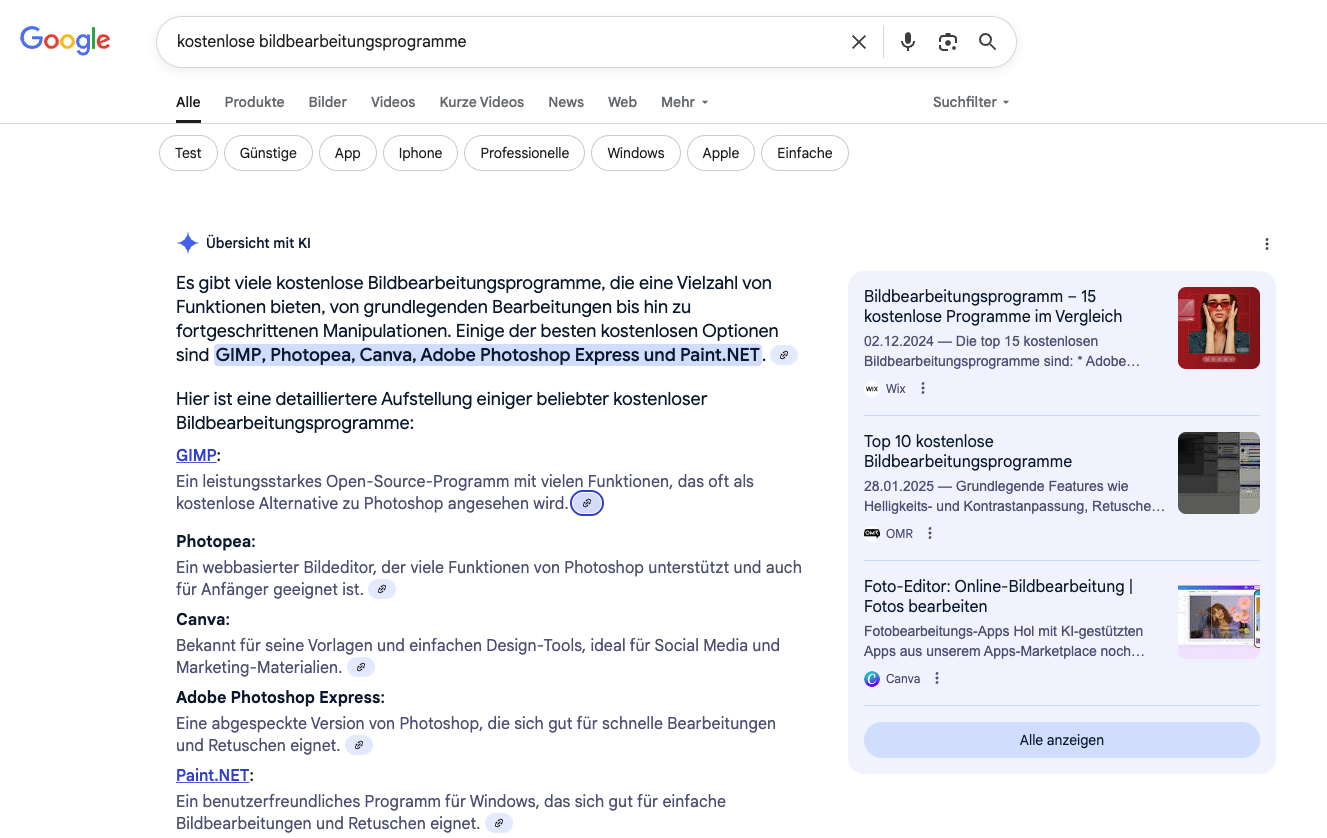Clear the search box text
This screenshot has height=838, width=1327.
pyautogui.click(x=858, y=42)
